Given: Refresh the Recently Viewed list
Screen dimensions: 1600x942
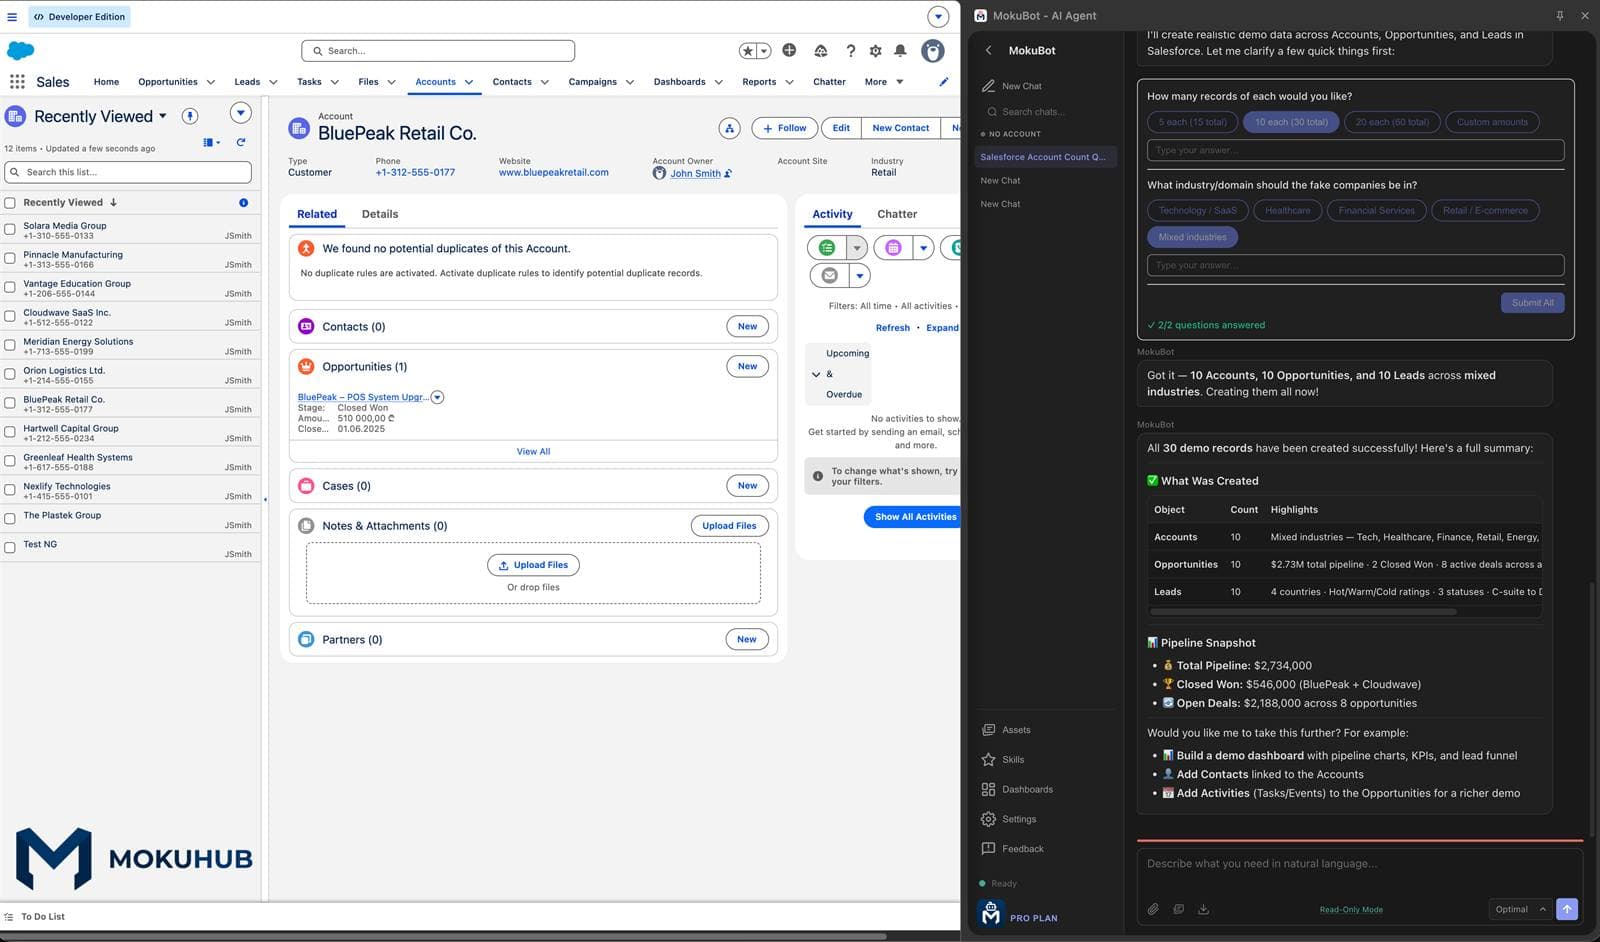Looking at the screenshot, I should 241,142.
